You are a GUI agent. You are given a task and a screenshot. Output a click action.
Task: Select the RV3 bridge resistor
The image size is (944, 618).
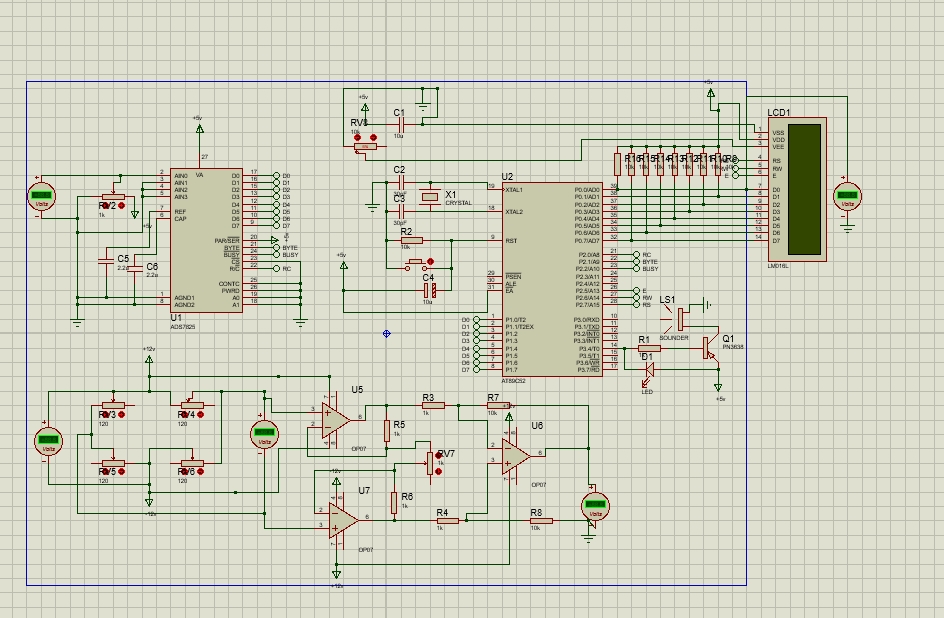pyautogui.click(x=113, y=405)
